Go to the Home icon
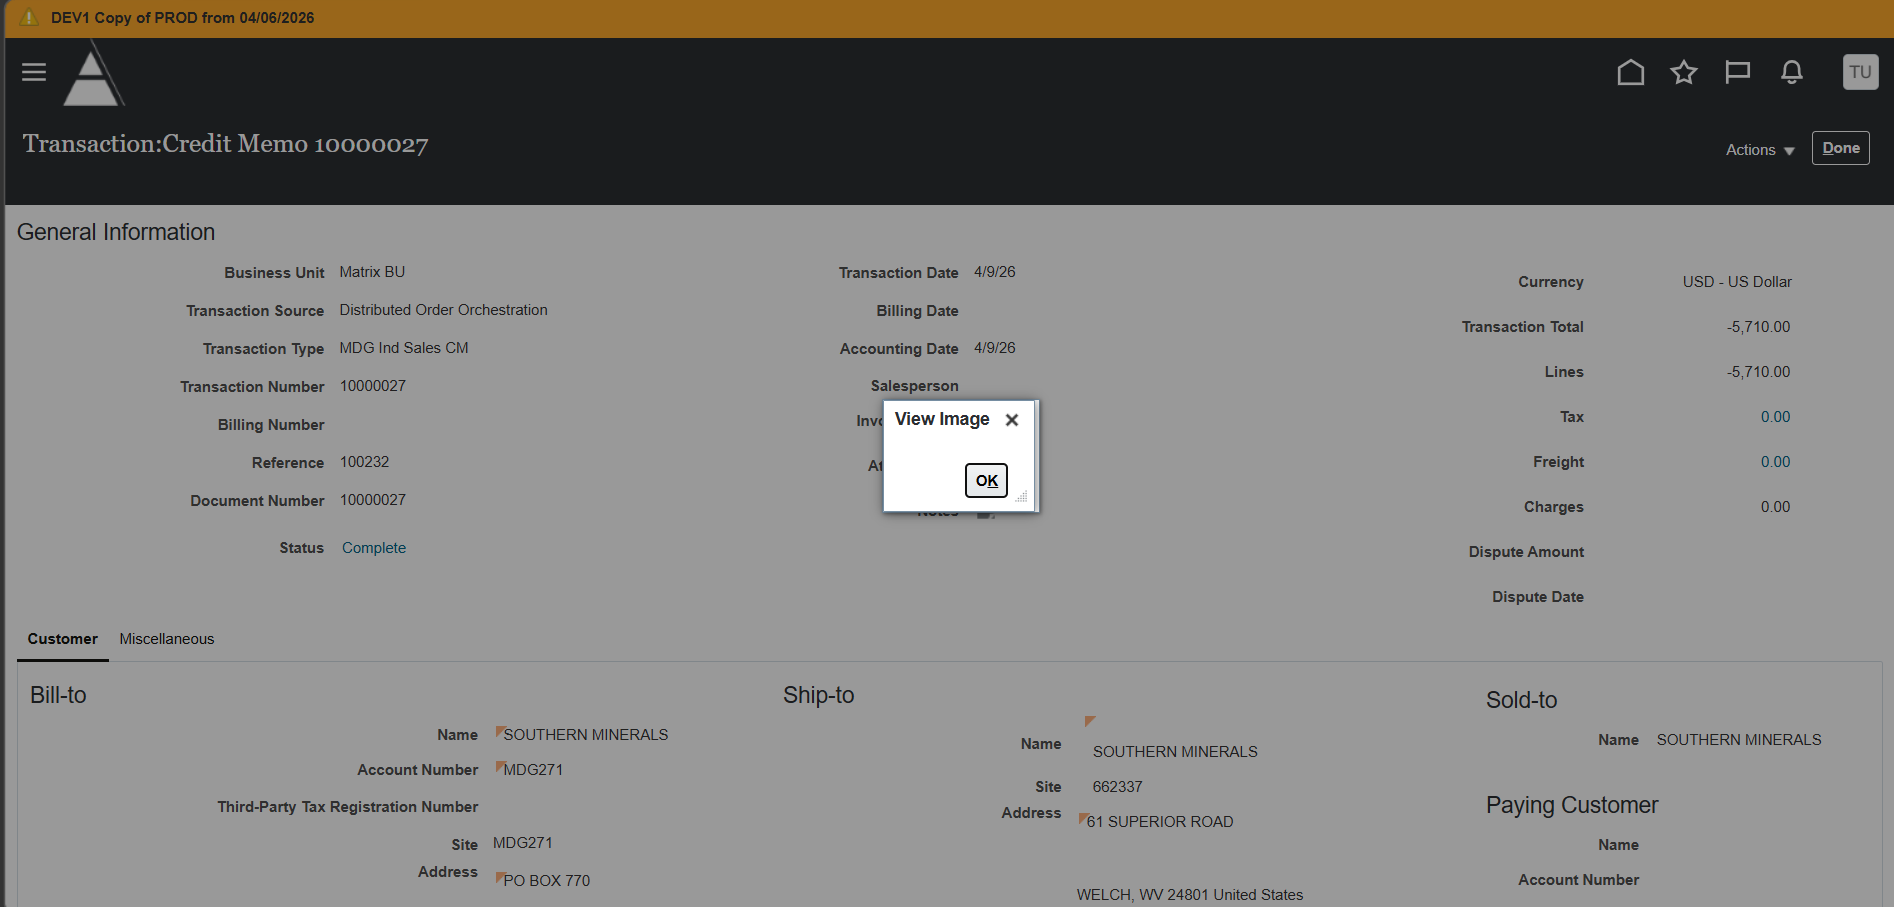Viewport: 1894px width, 907px height. point(1630,72)
